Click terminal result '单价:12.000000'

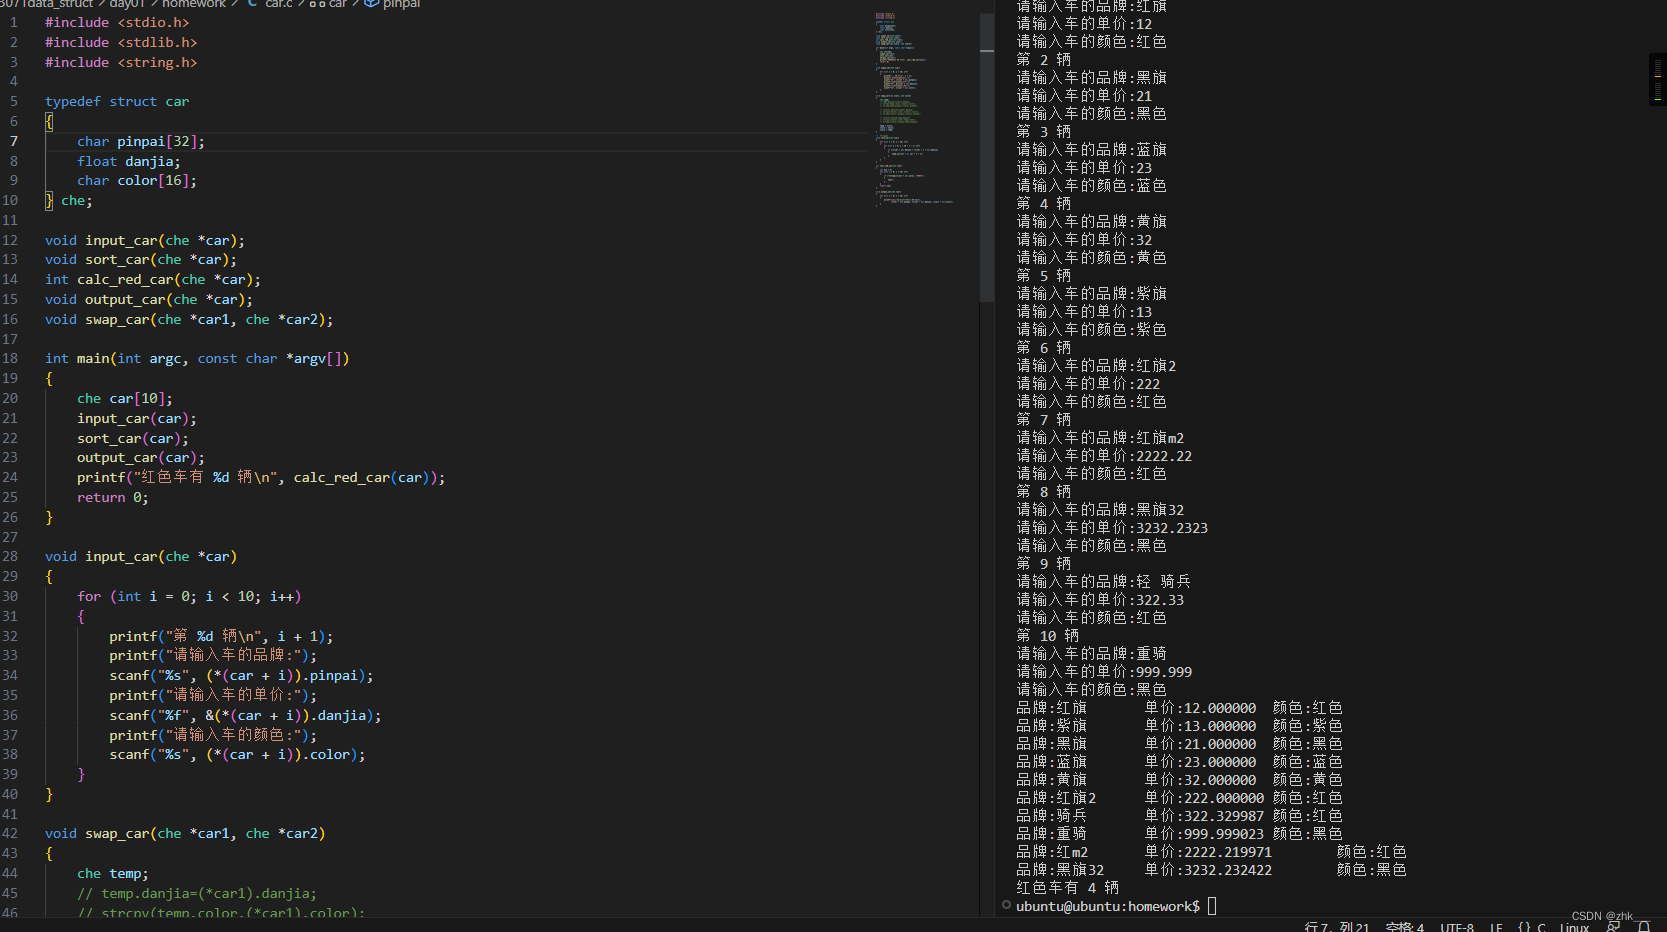coord(1200,707)
